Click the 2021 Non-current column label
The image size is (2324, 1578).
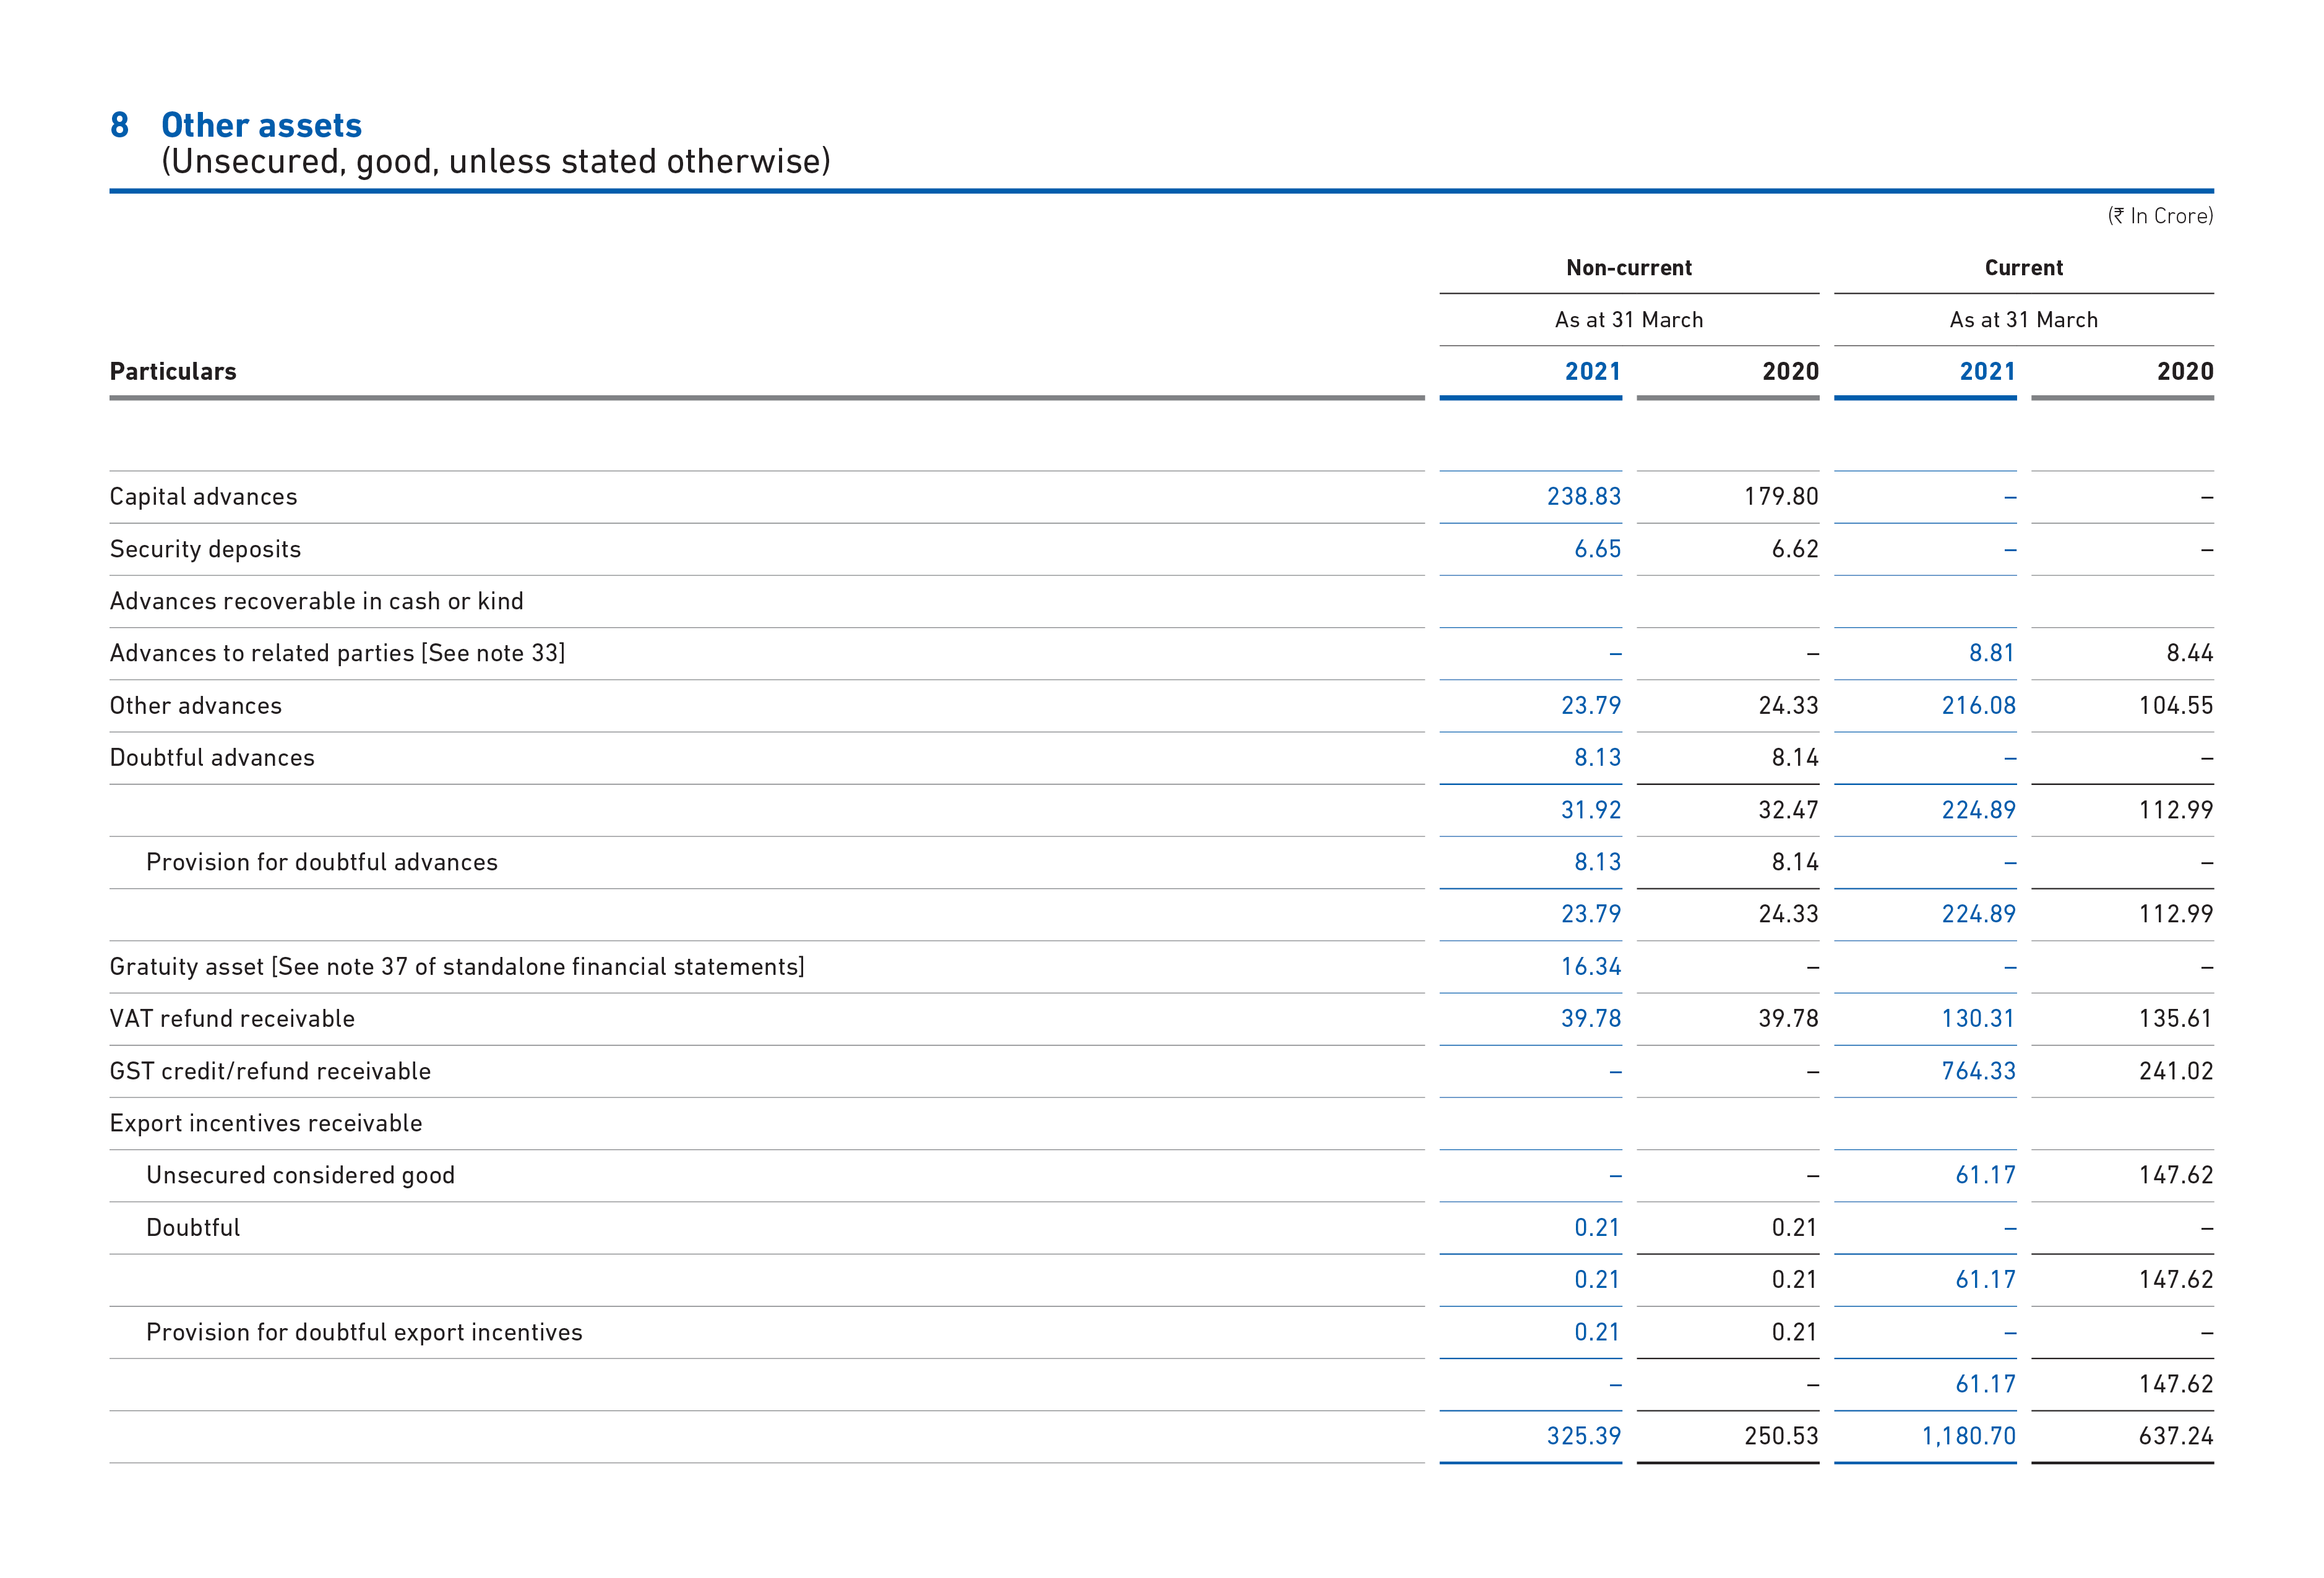(x=1592, y=371)
